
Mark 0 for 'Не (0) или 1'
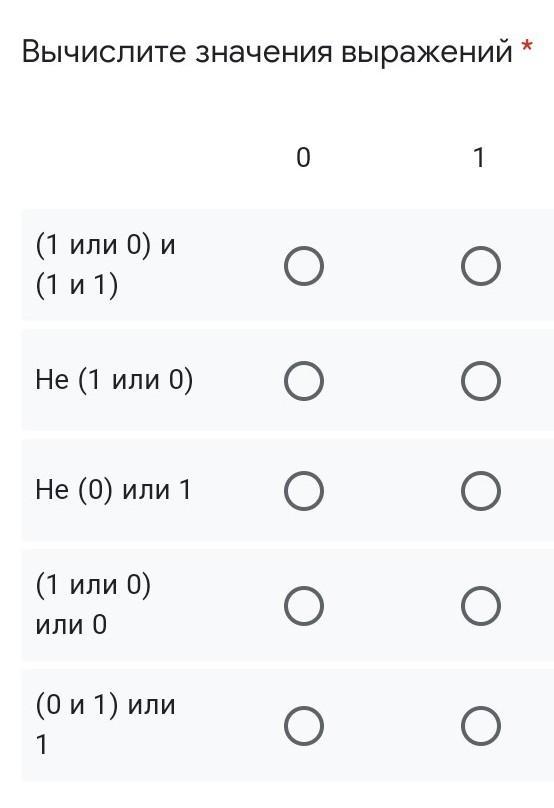coord(304,491)
